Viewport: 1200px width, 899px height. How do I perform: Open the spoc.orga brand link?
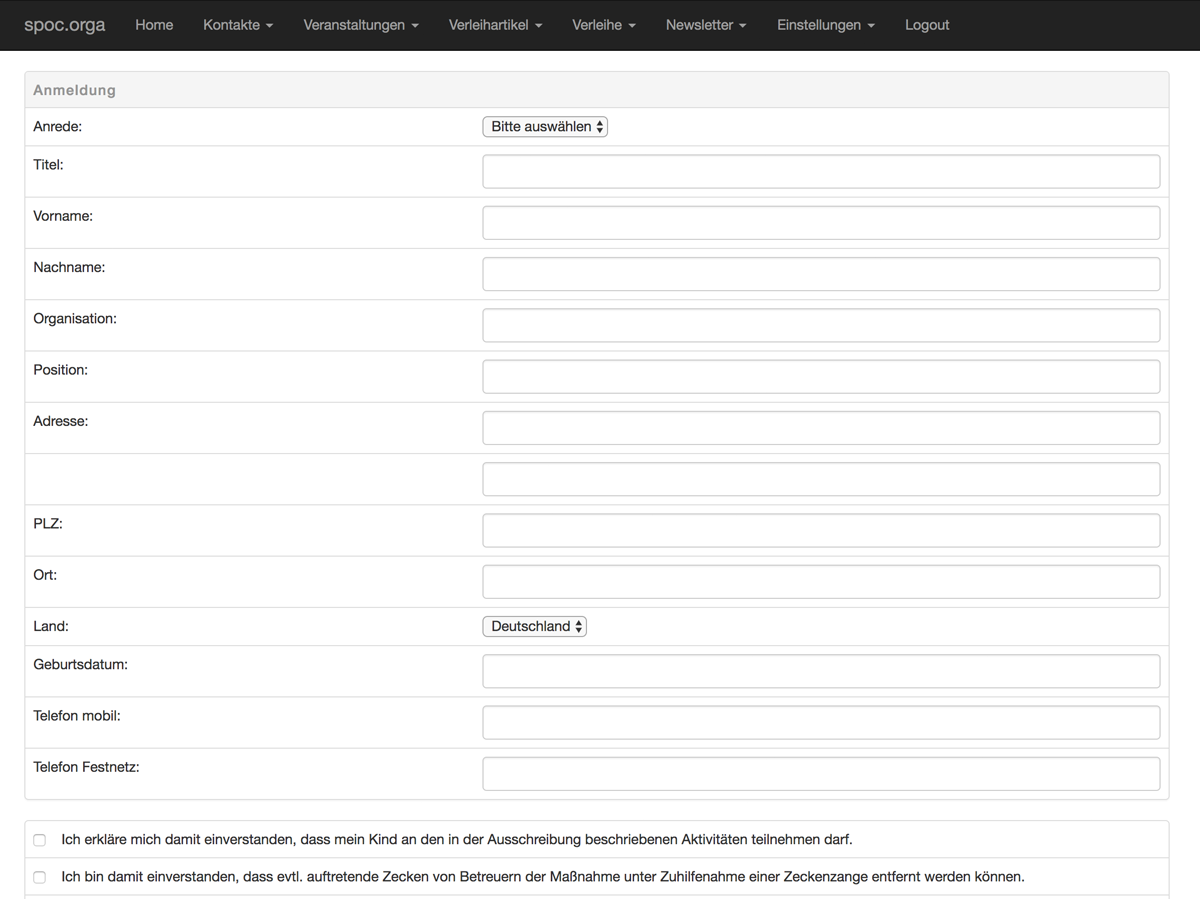click(x=65, y=25)
